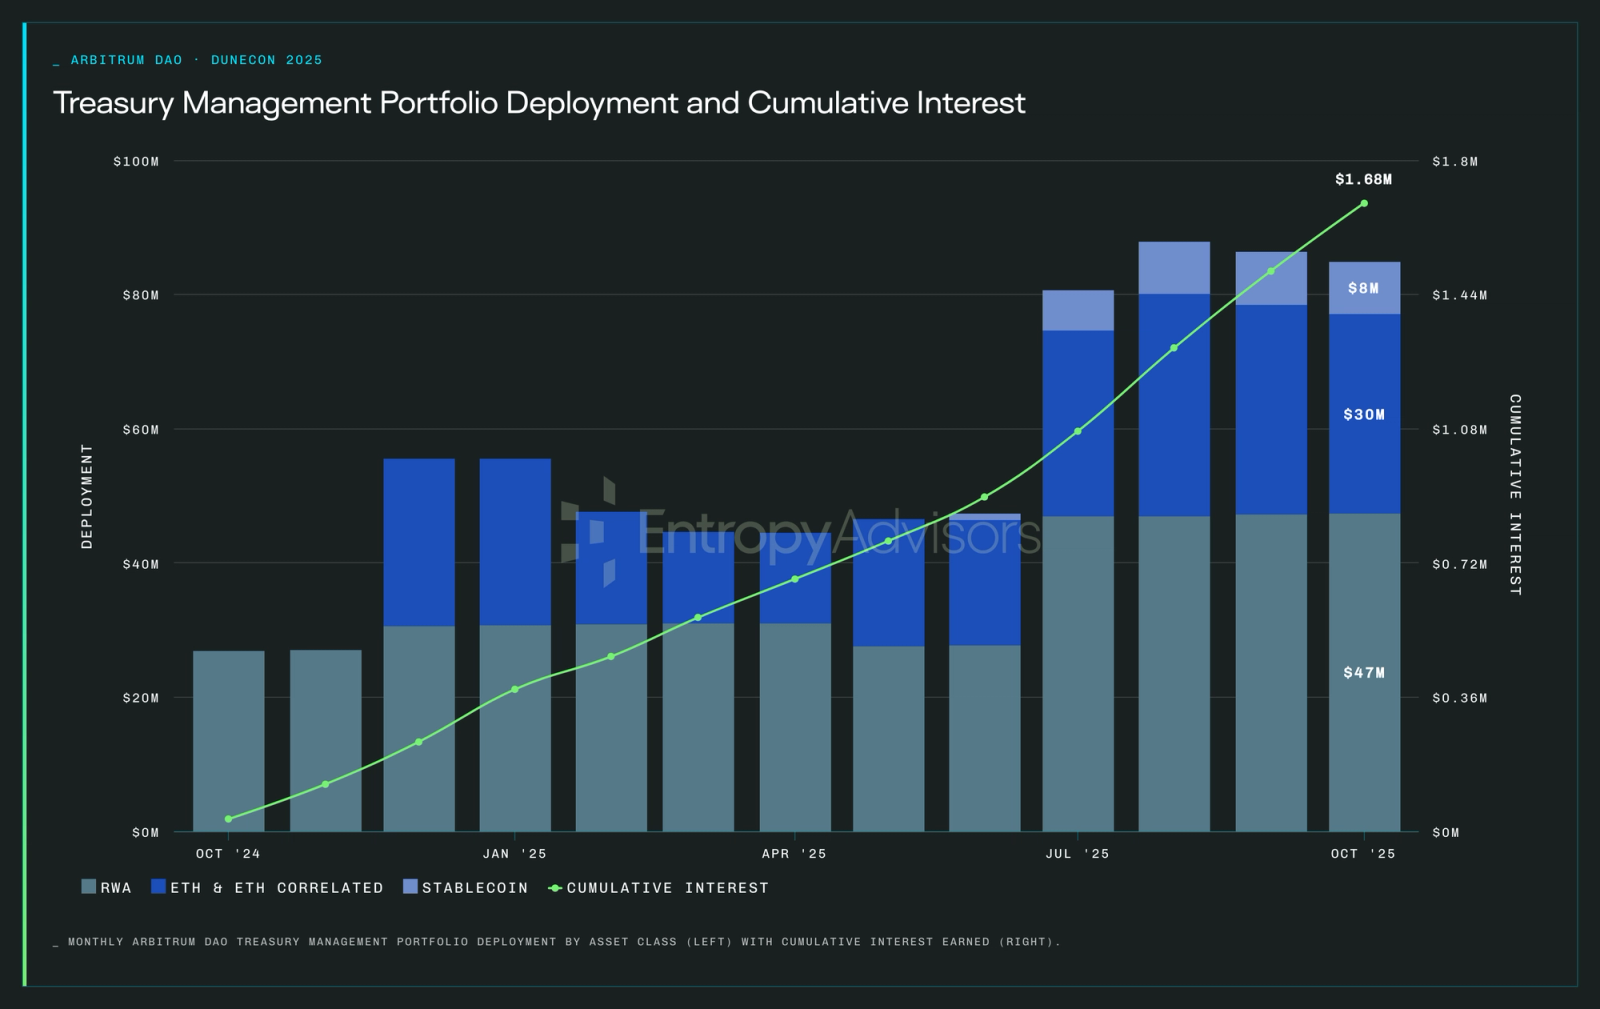Click the $1.8M right axis label
The height and width of the screenshot is (1009, 1600).
(x=1455, y=161)
